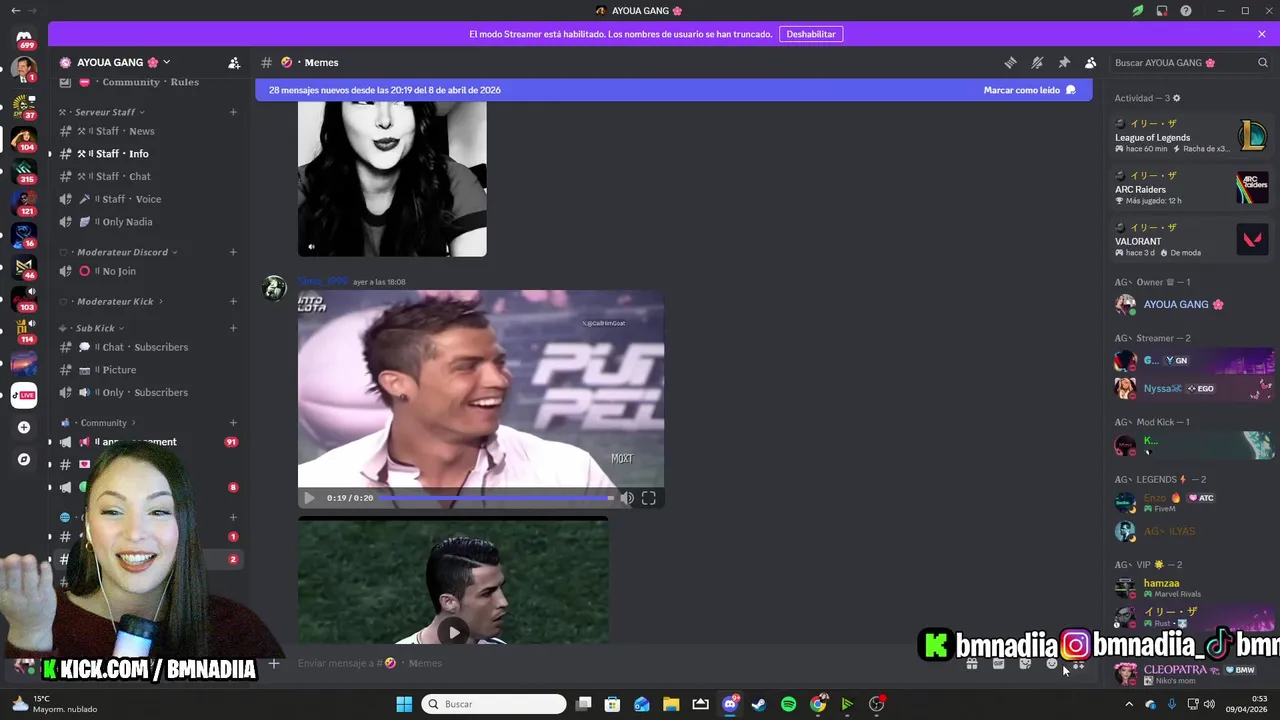Click the plus attach button in message bar
The height and width of the screenshot is (720, 1280).
coord(274,663)
